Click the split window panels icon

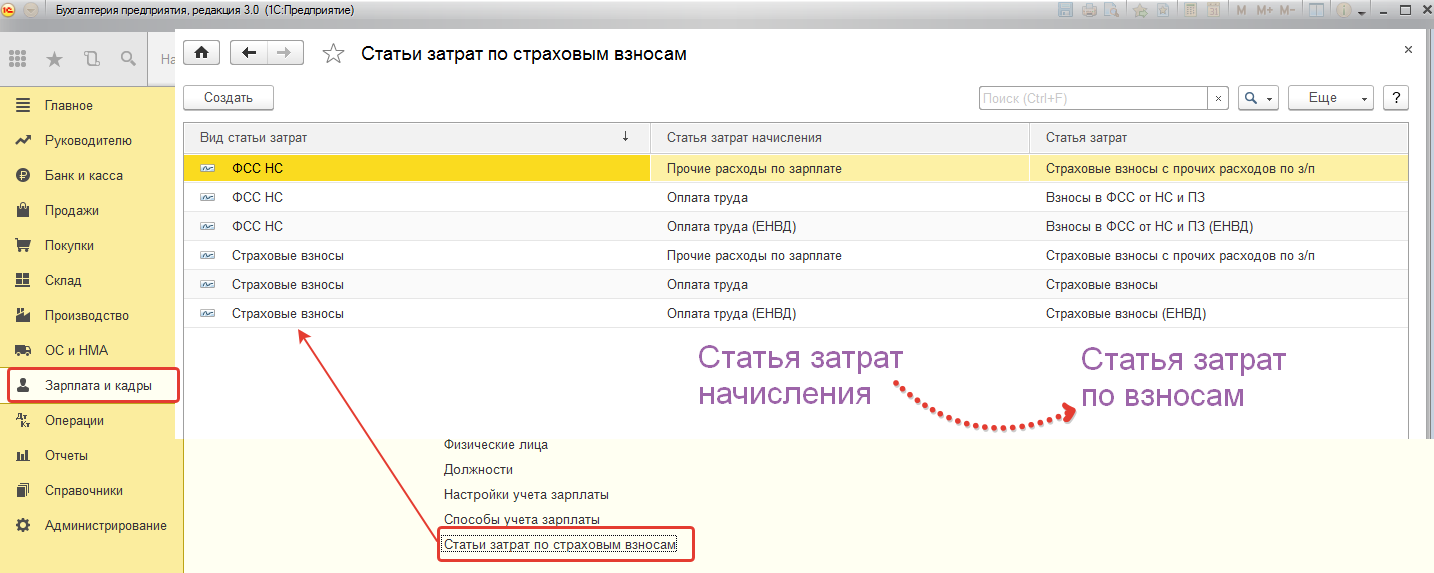tap(1316, 10)
